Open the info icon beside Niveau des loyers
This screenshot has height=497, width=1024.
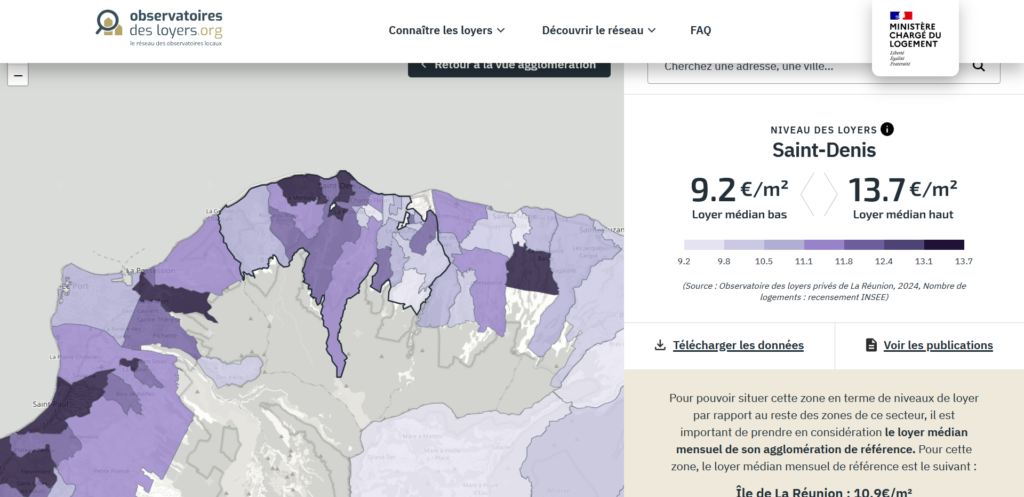[x=887, y=129]
